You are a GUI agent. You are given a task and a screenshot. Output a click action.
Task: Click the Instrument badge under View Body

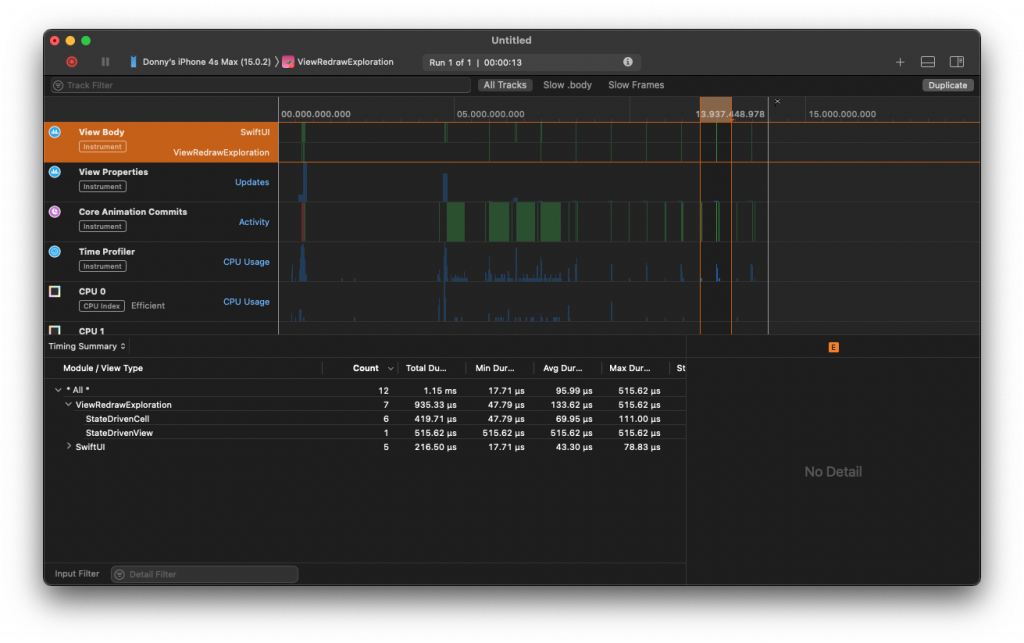(103, 147)
